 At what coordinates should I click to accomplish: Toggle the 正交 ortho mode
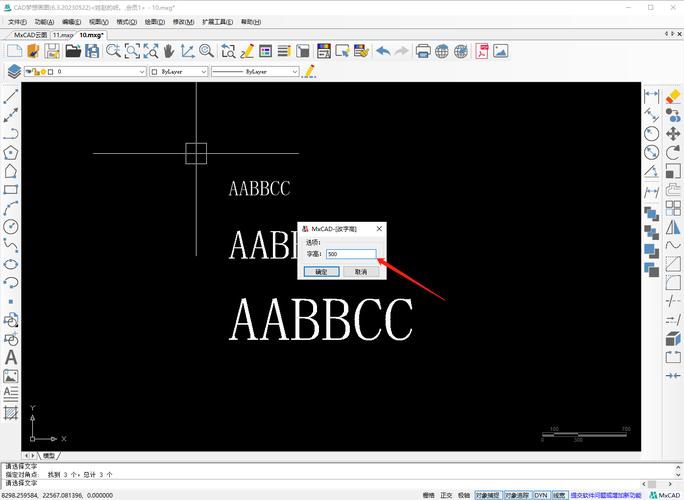pyautogui.click(x=446, y=494)
